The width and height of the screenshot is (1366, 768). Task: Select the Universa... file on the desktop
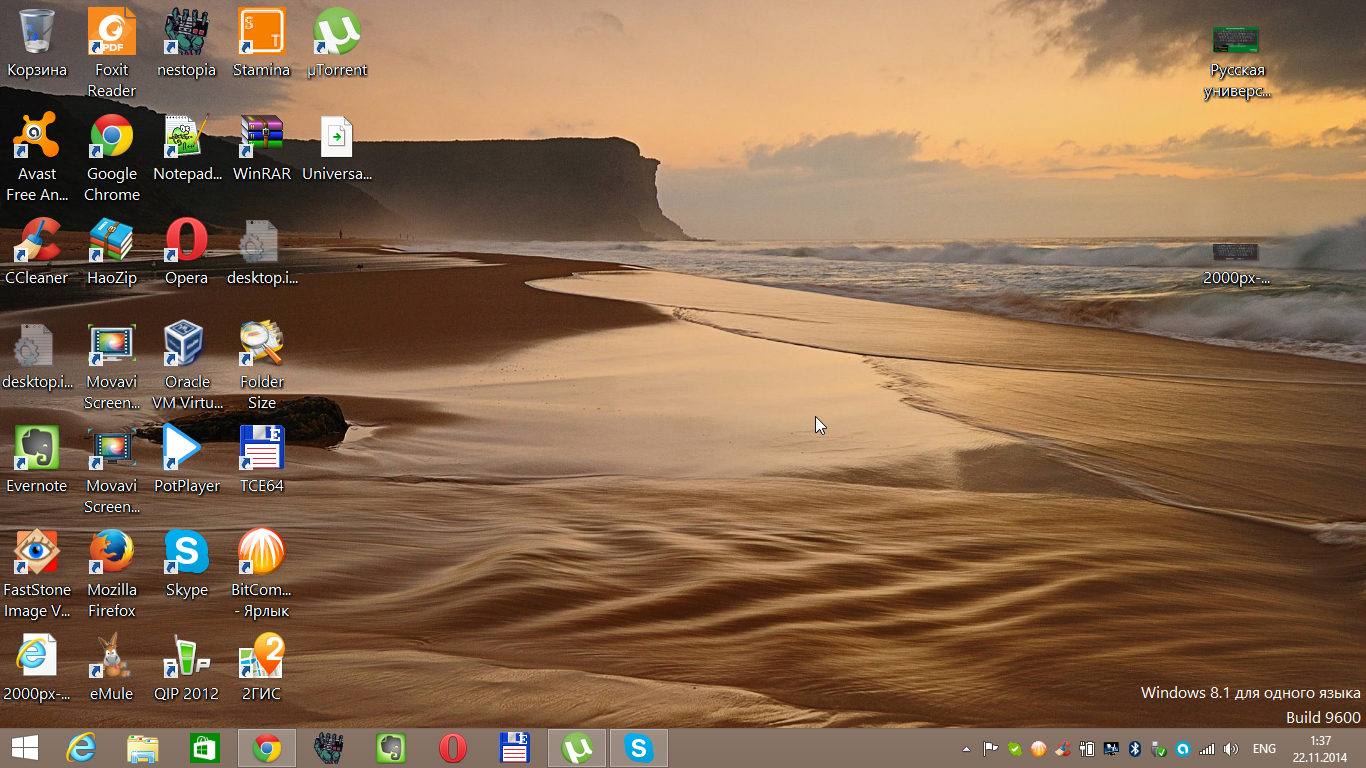(x=337, y=148)
